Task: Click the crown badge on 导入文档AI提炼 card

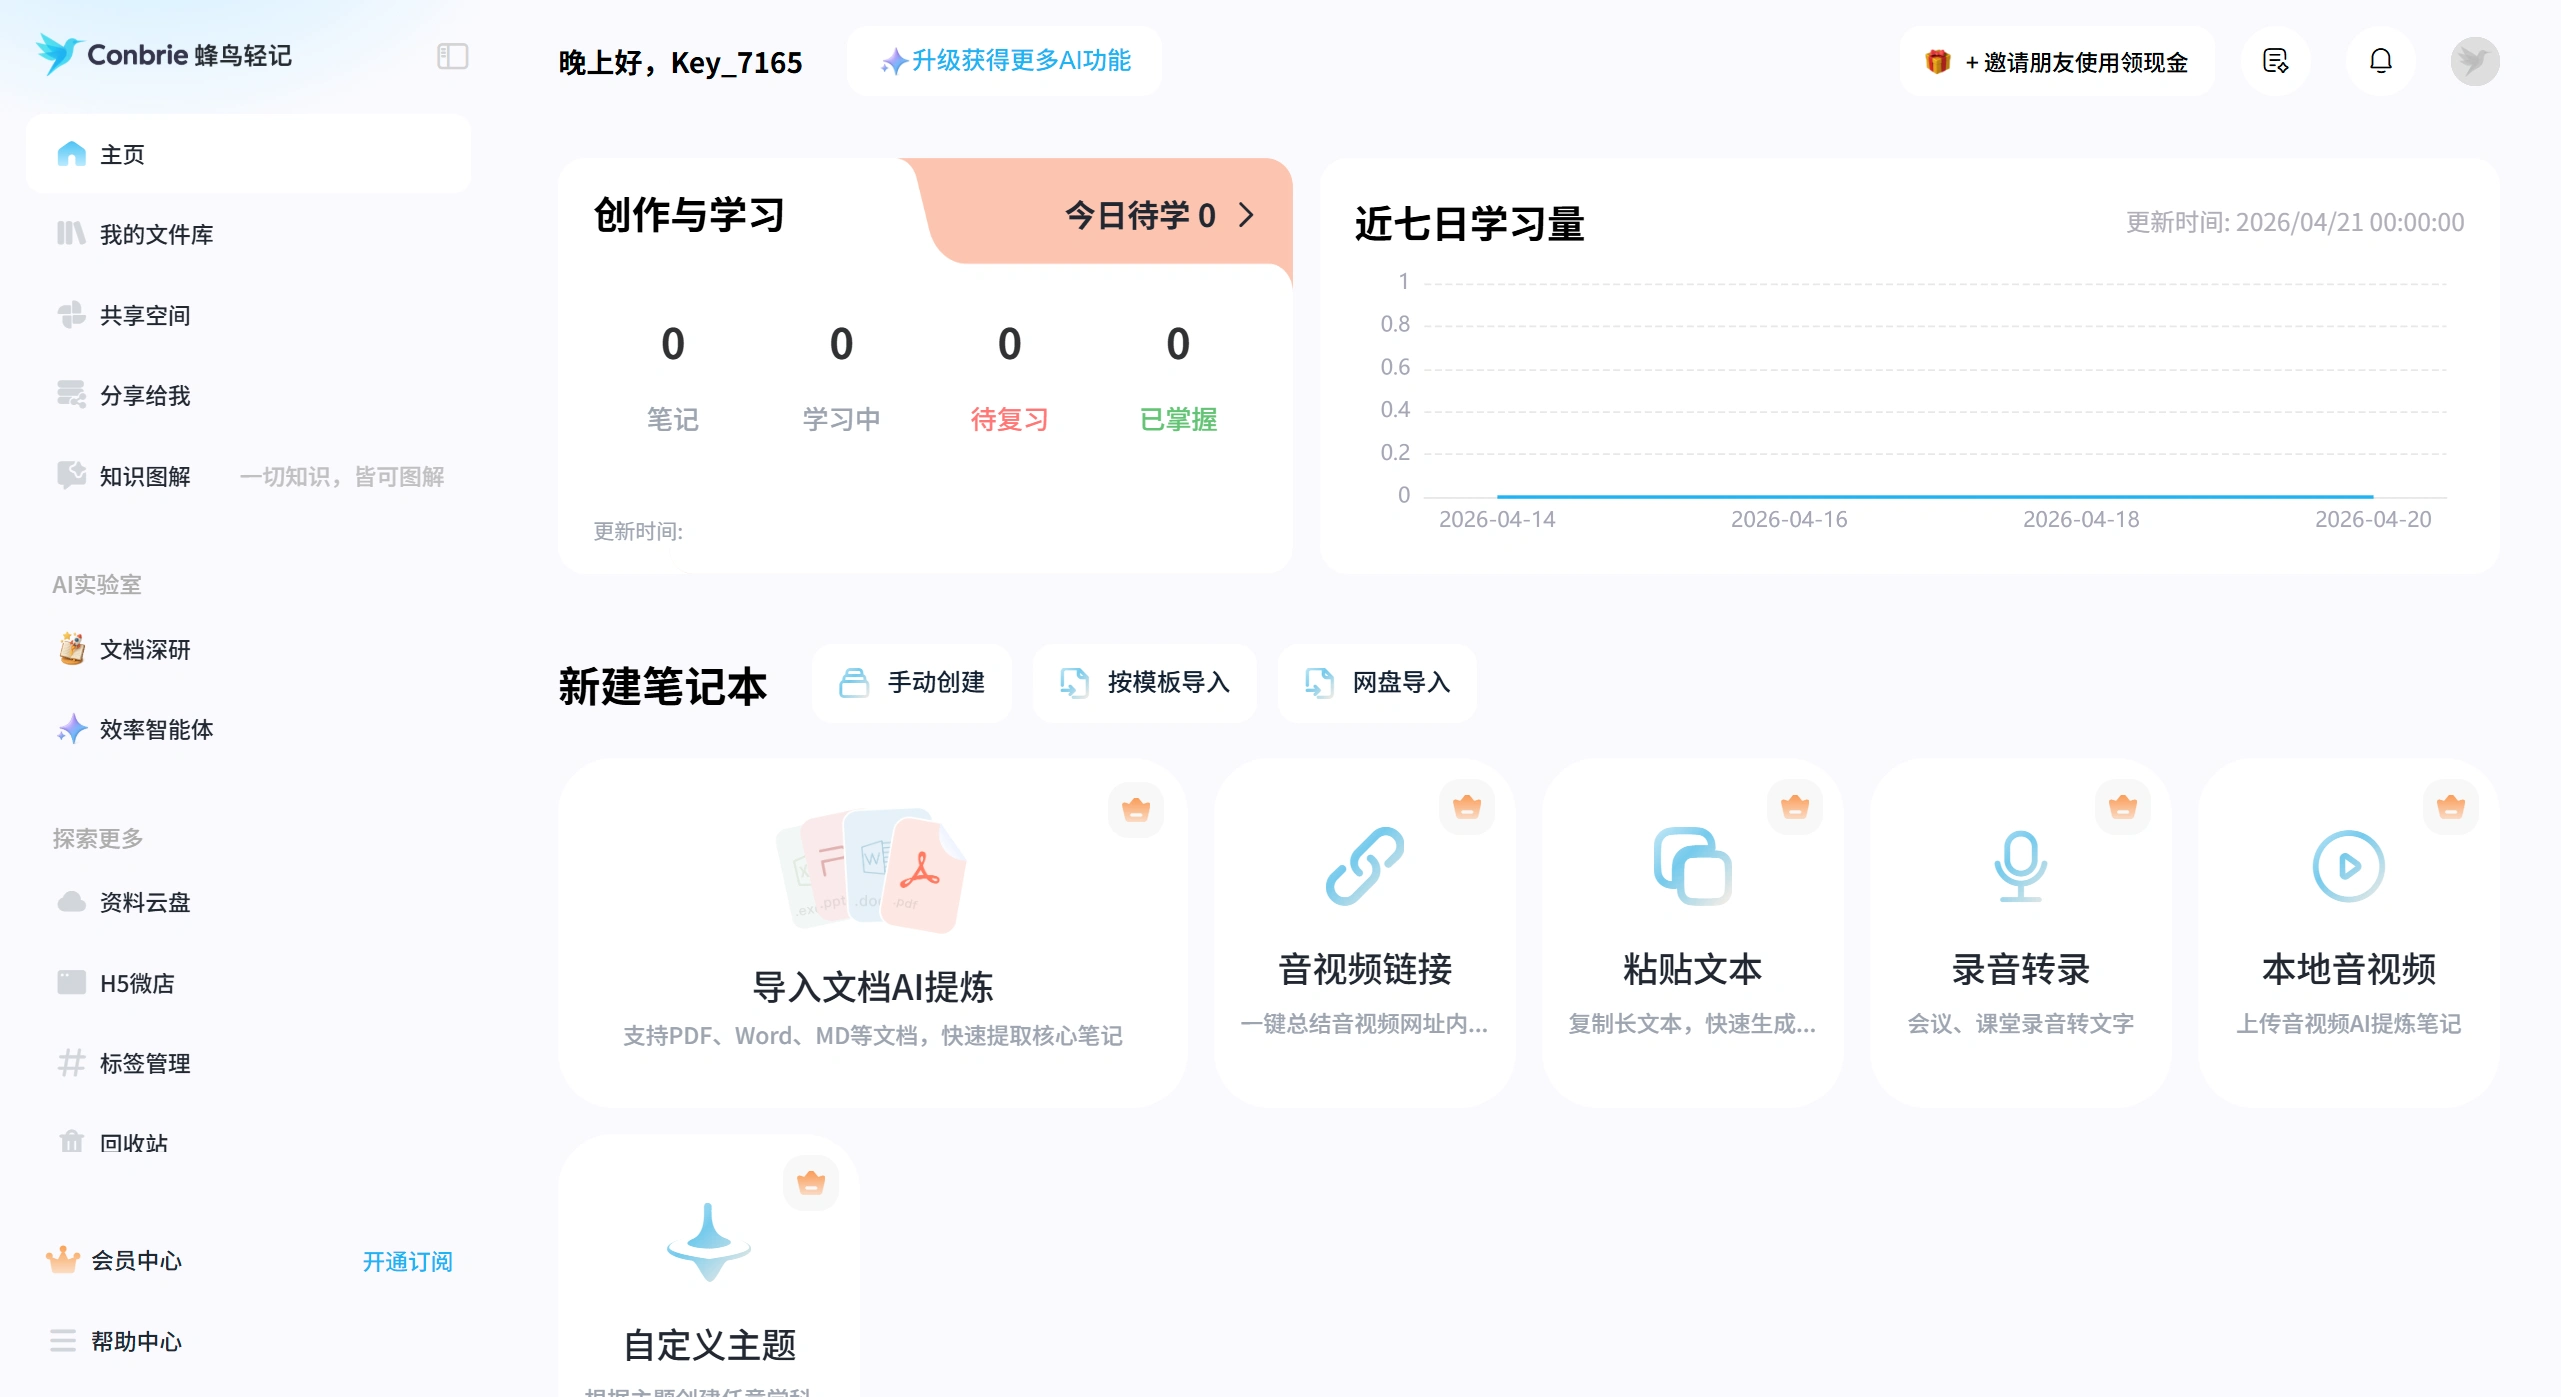Action: pyautogui.click(x=1135, y=809)
